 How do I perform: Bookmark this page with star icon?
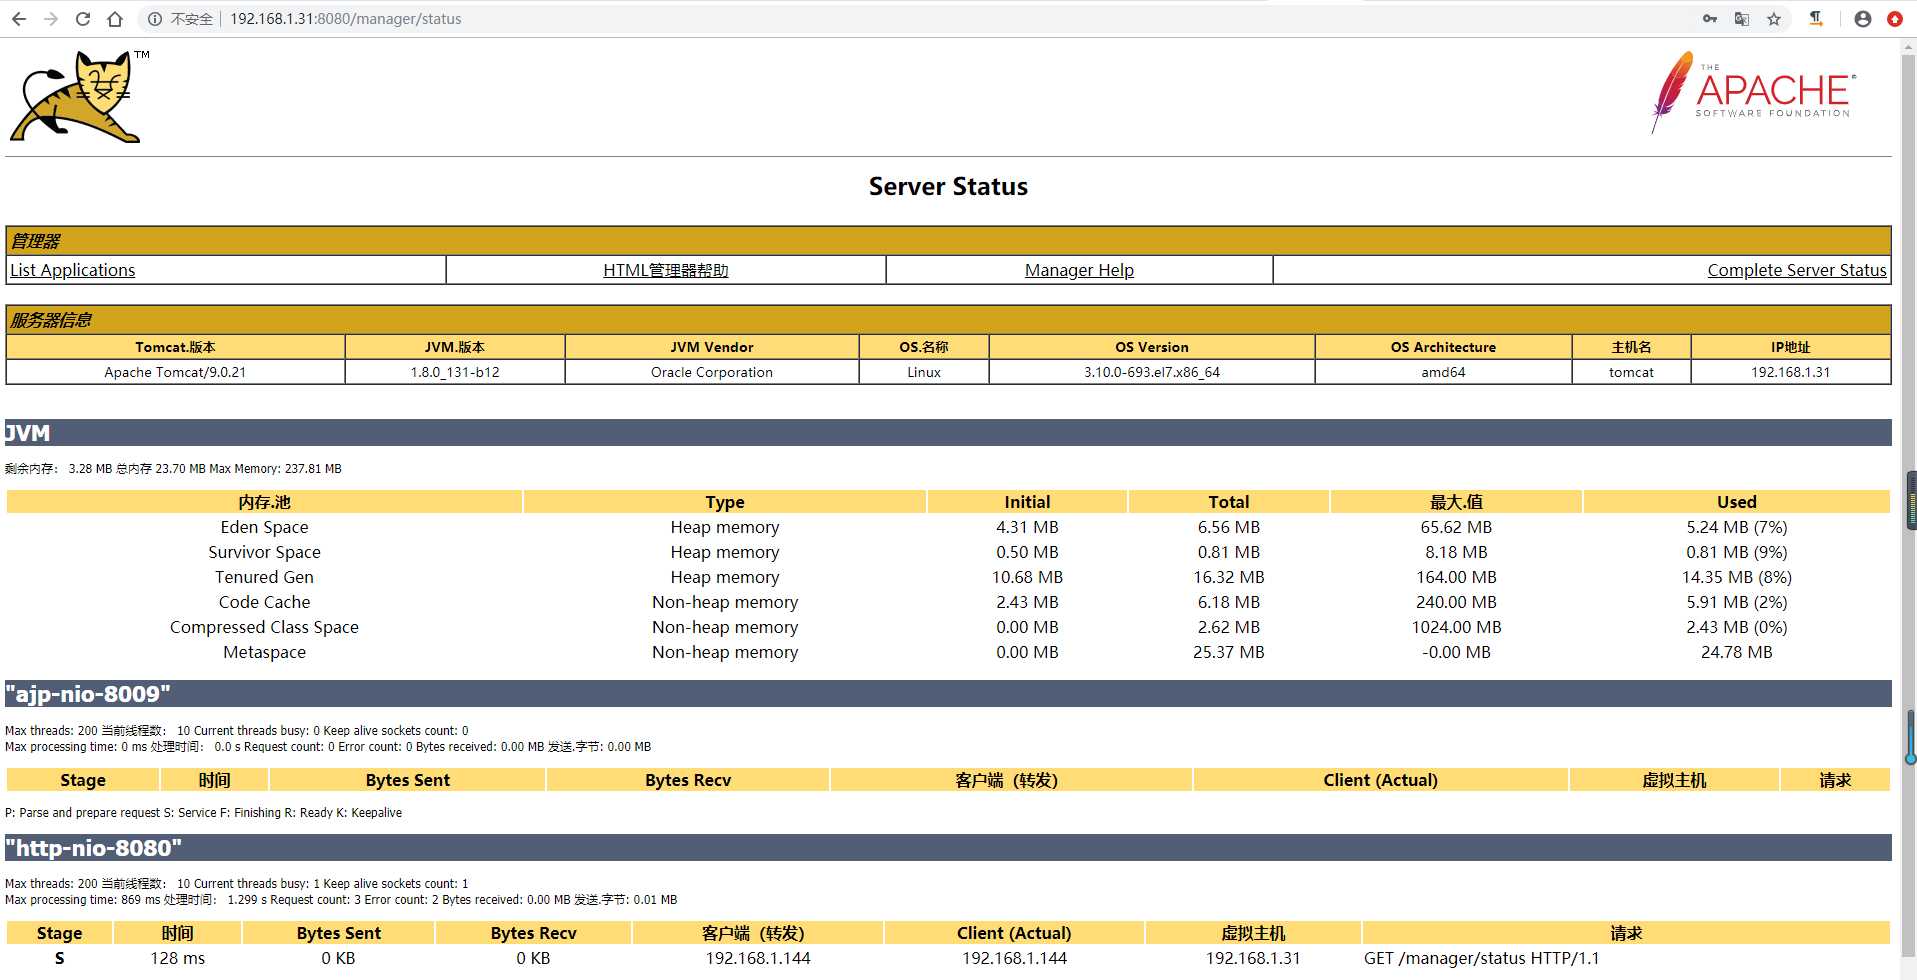[x=1774, y=19]
